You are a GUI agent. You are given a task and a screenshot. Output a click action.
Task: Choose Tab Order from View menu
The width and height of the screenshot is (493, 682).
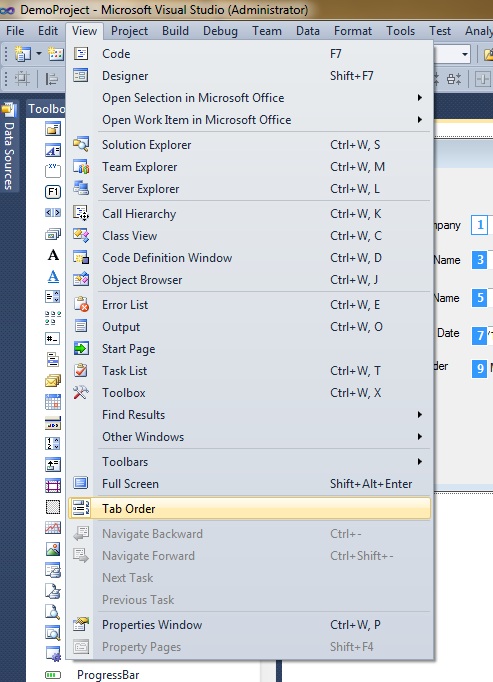[249, 508]
